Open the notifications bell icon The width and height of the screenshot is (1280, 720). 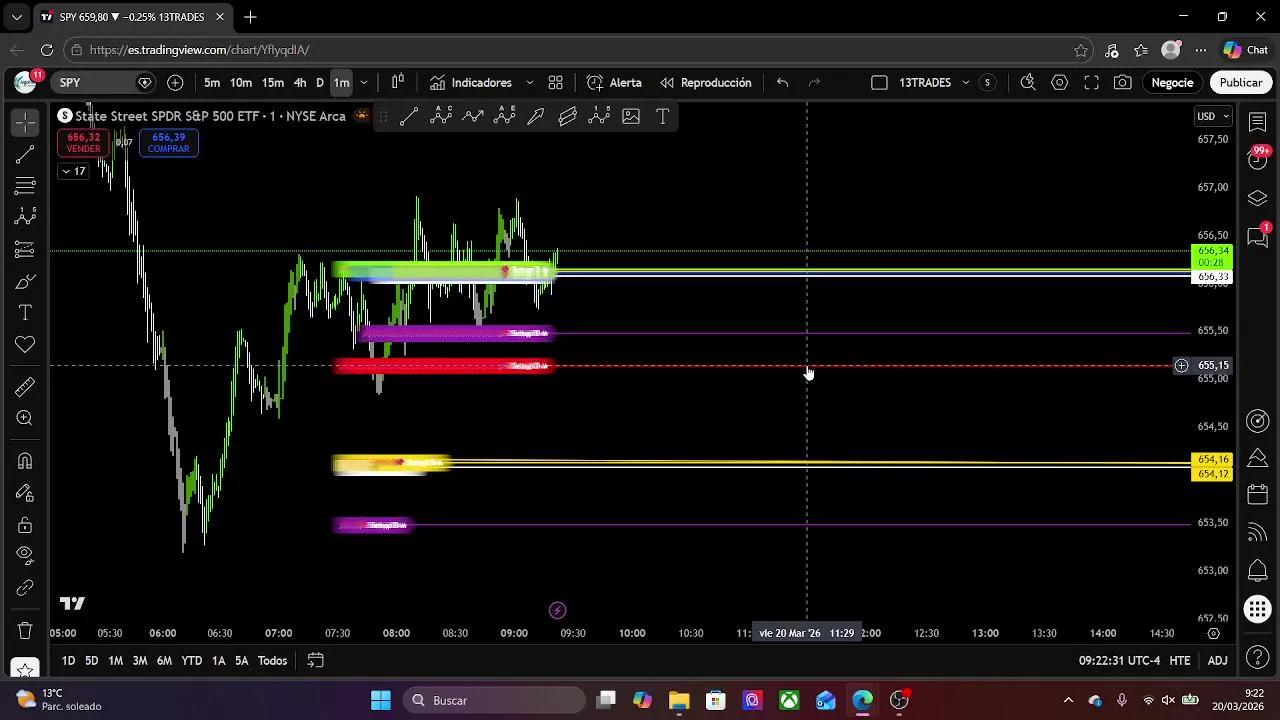1258,571
